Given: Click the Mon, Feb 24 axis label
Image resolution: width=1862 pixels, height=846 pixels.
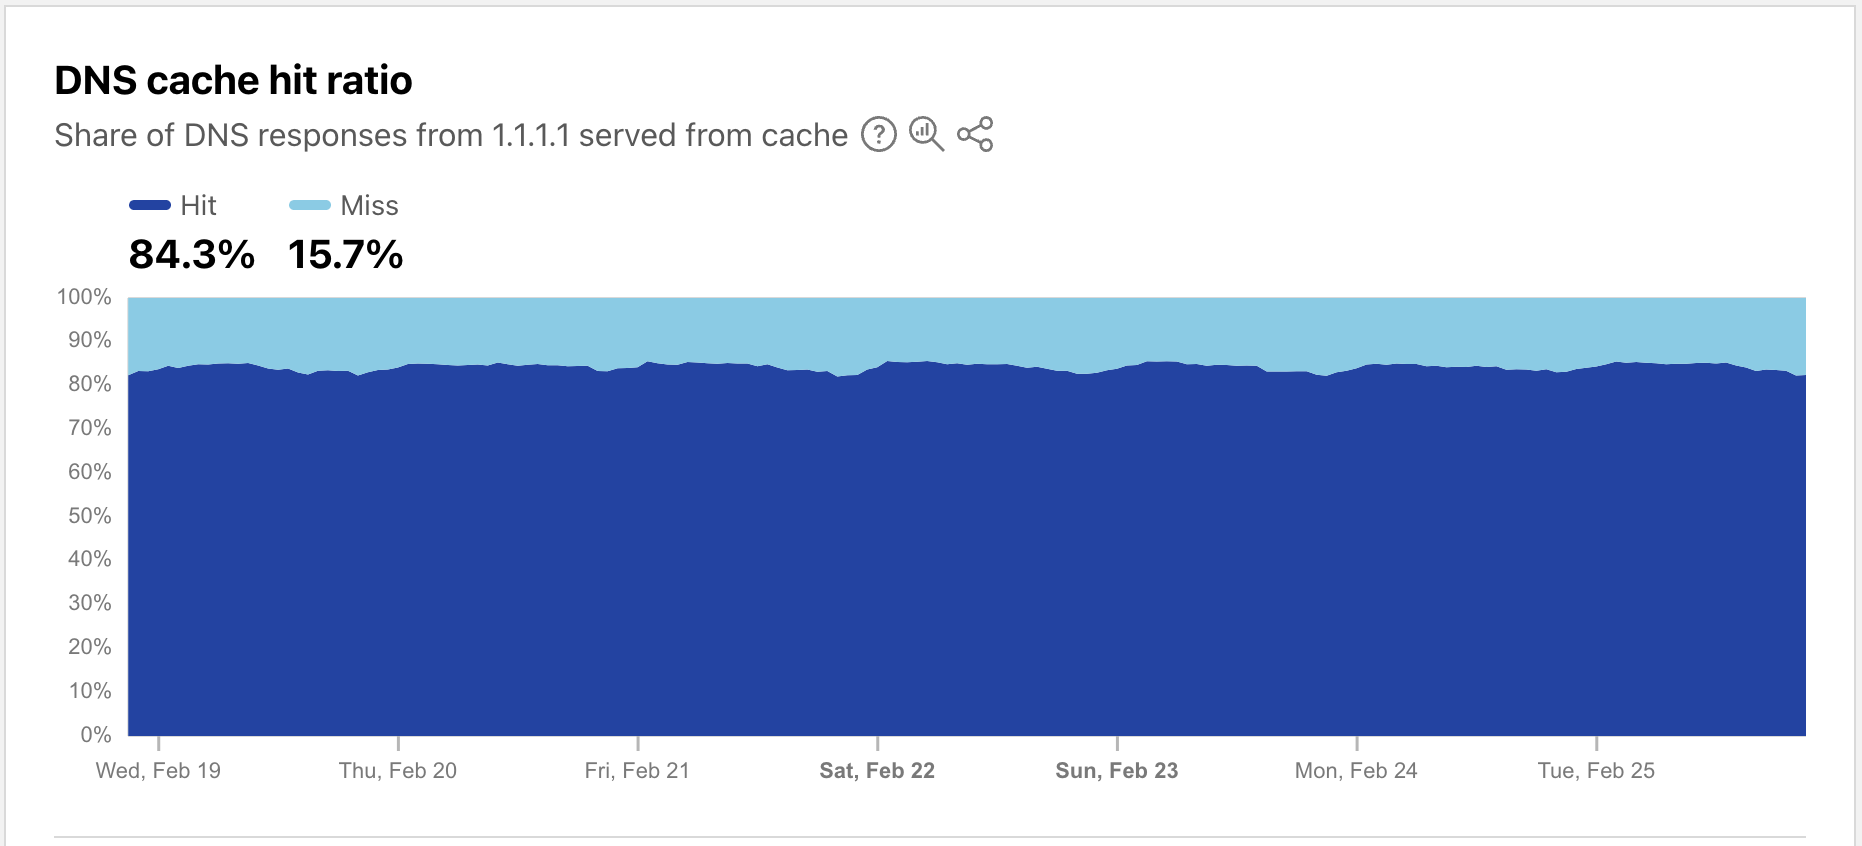Looking at the screenshot, I should [x=1356, y=770].
